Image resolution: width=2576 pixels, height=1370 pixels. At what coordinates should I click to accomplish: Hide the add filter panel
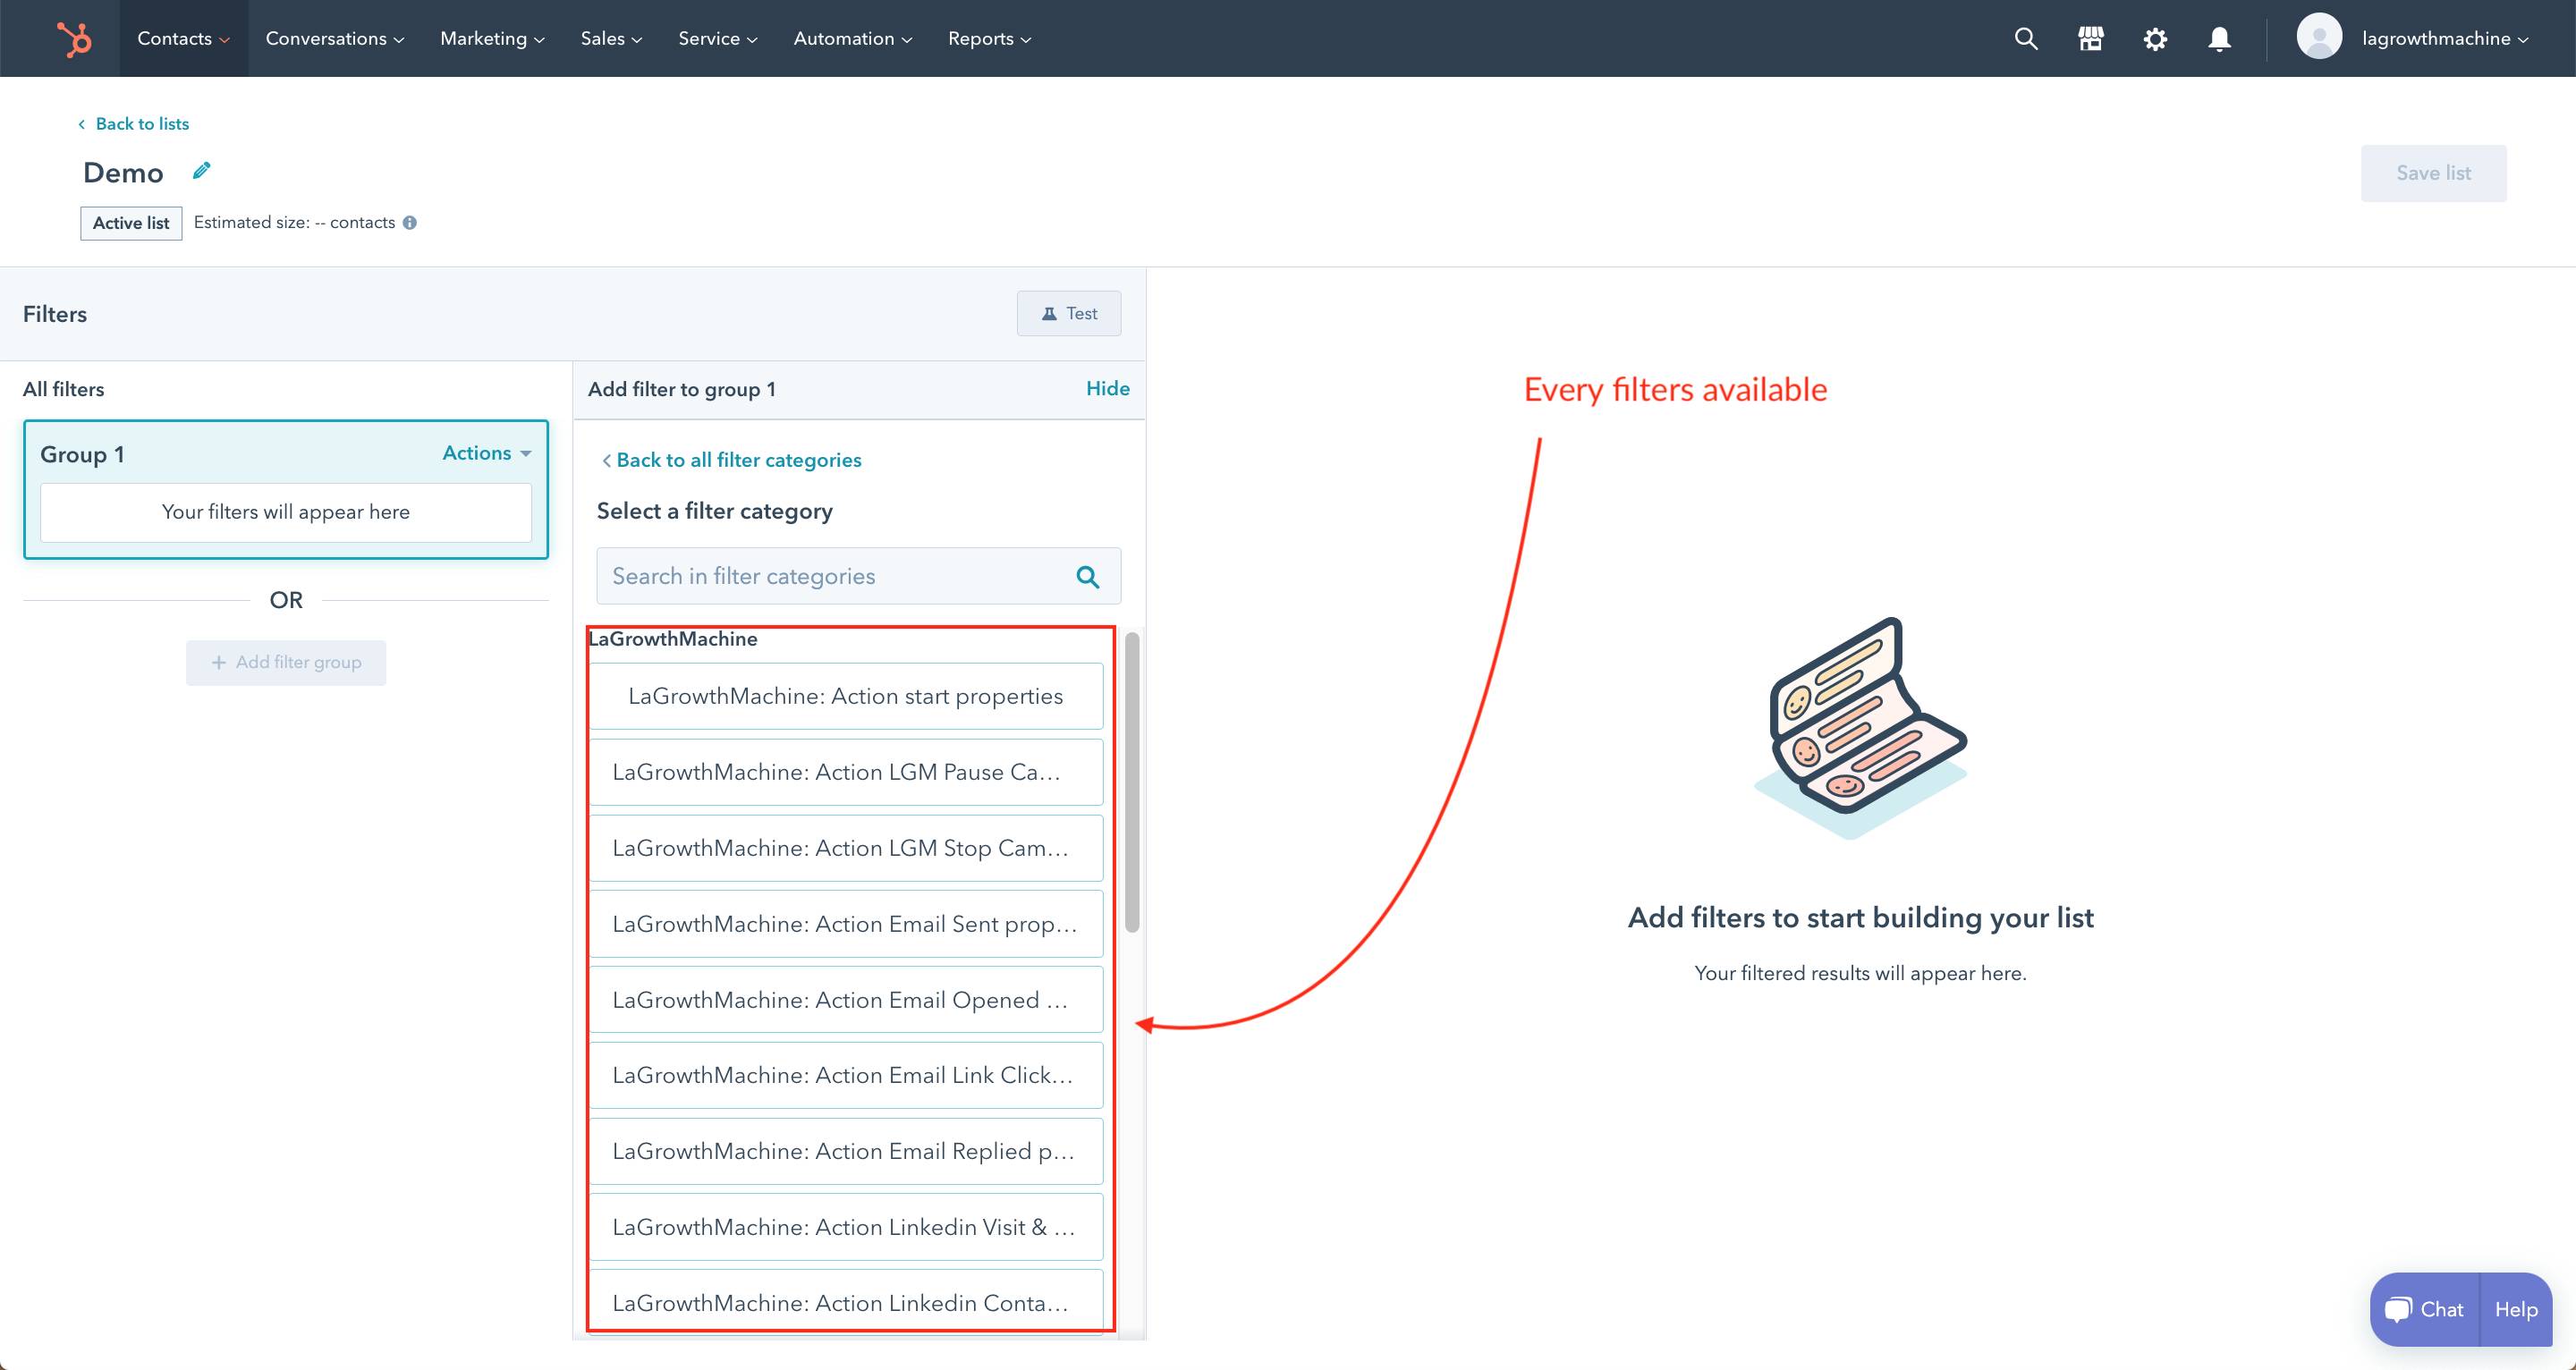[1107, 389]
